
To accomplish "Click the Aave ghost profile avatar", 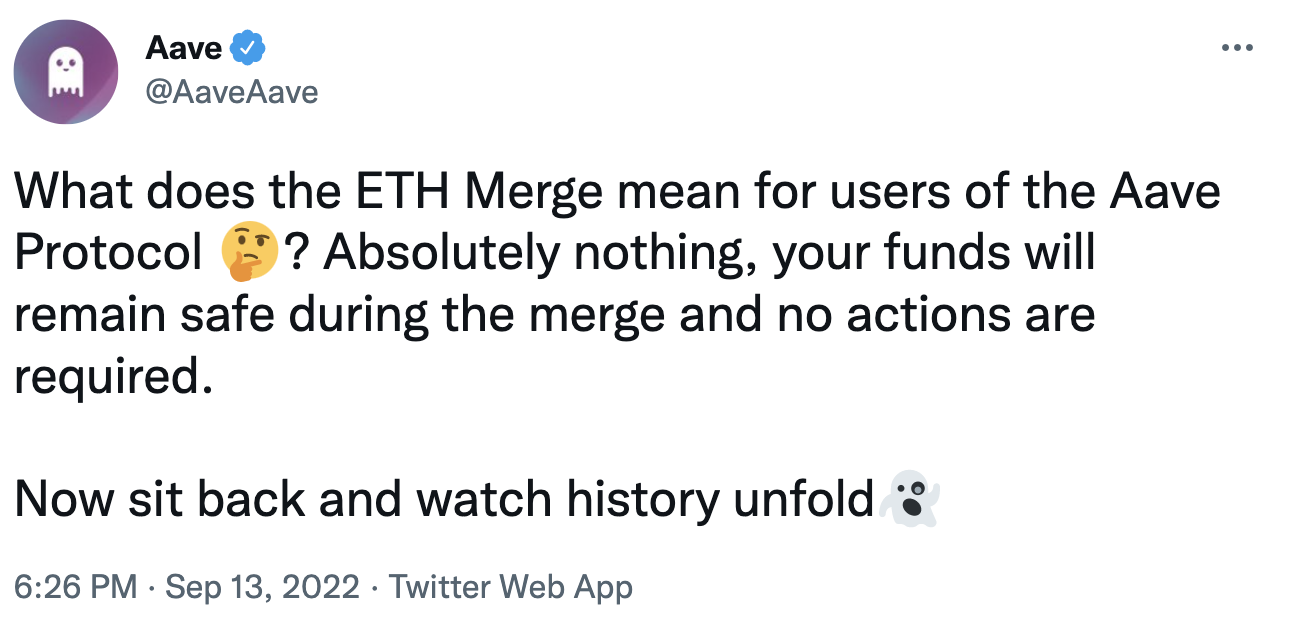I will [66, 70].
